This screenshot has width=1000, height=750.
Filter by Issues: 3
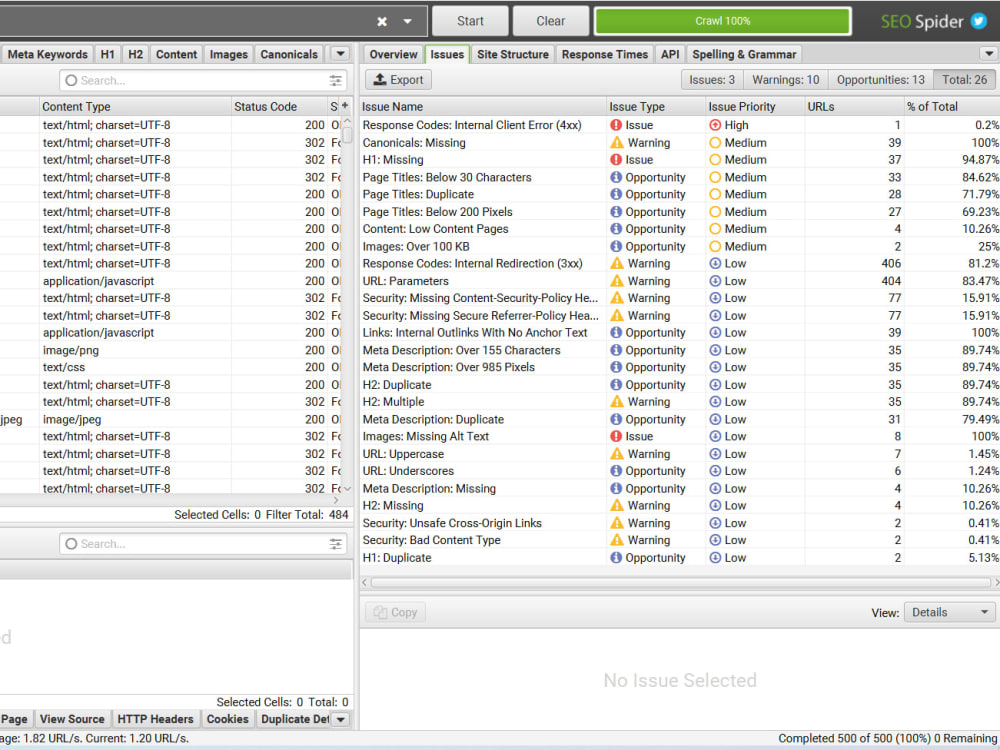pyautogui.click(x=712, y=80)
